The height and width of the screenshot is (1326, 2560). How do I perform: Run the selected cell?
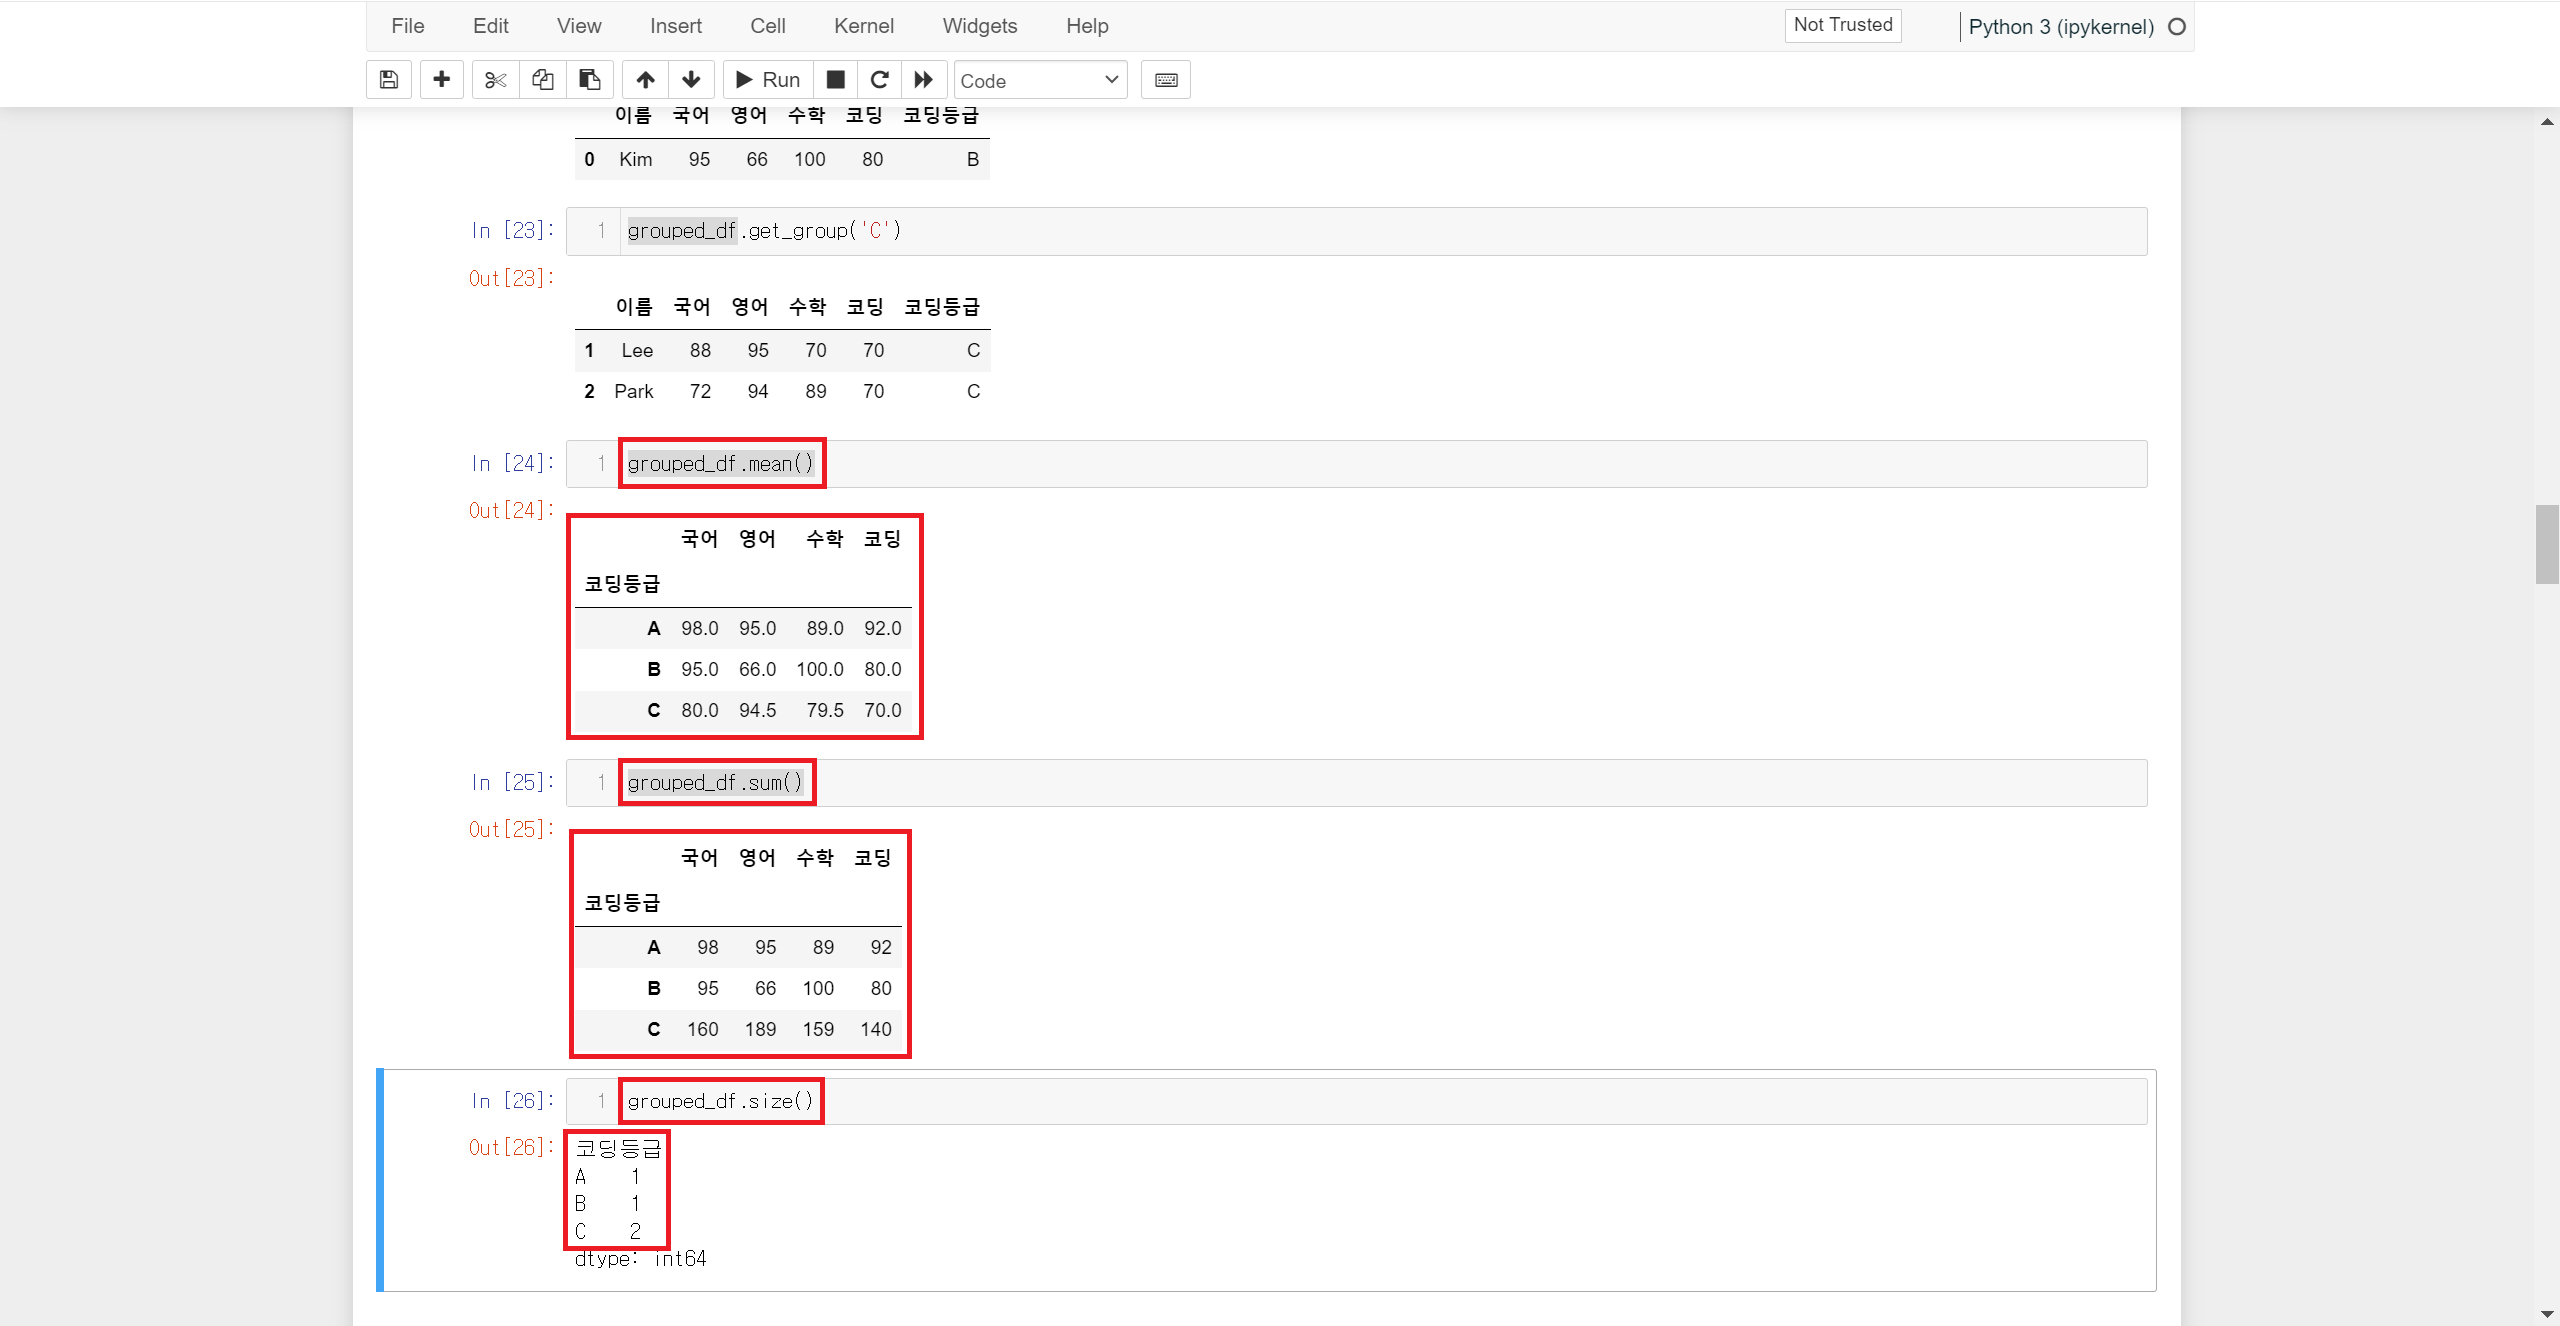coord(768,80)
